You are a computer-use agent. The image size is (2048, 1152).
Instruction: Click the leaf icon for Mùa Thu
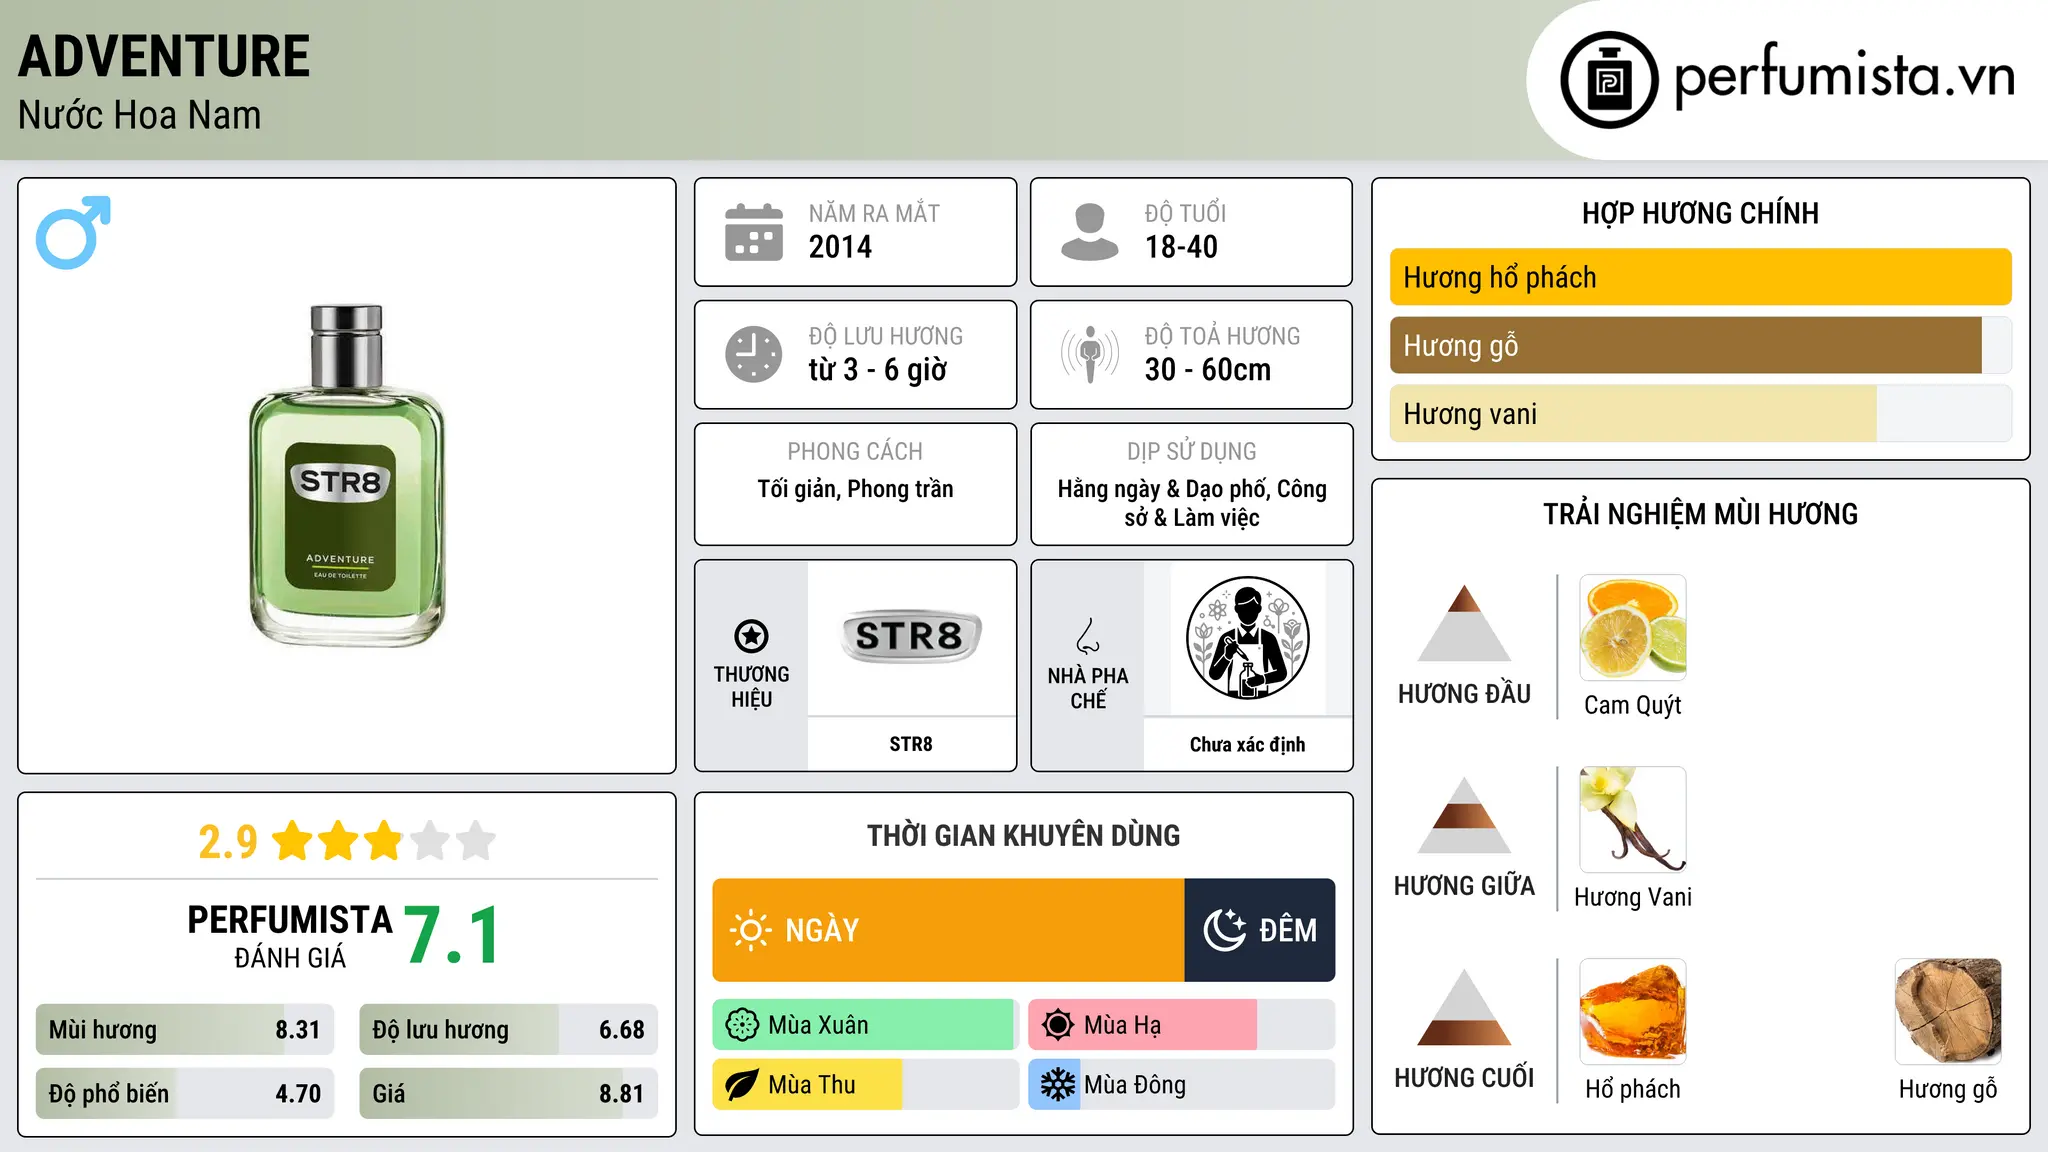(741, 1085)
